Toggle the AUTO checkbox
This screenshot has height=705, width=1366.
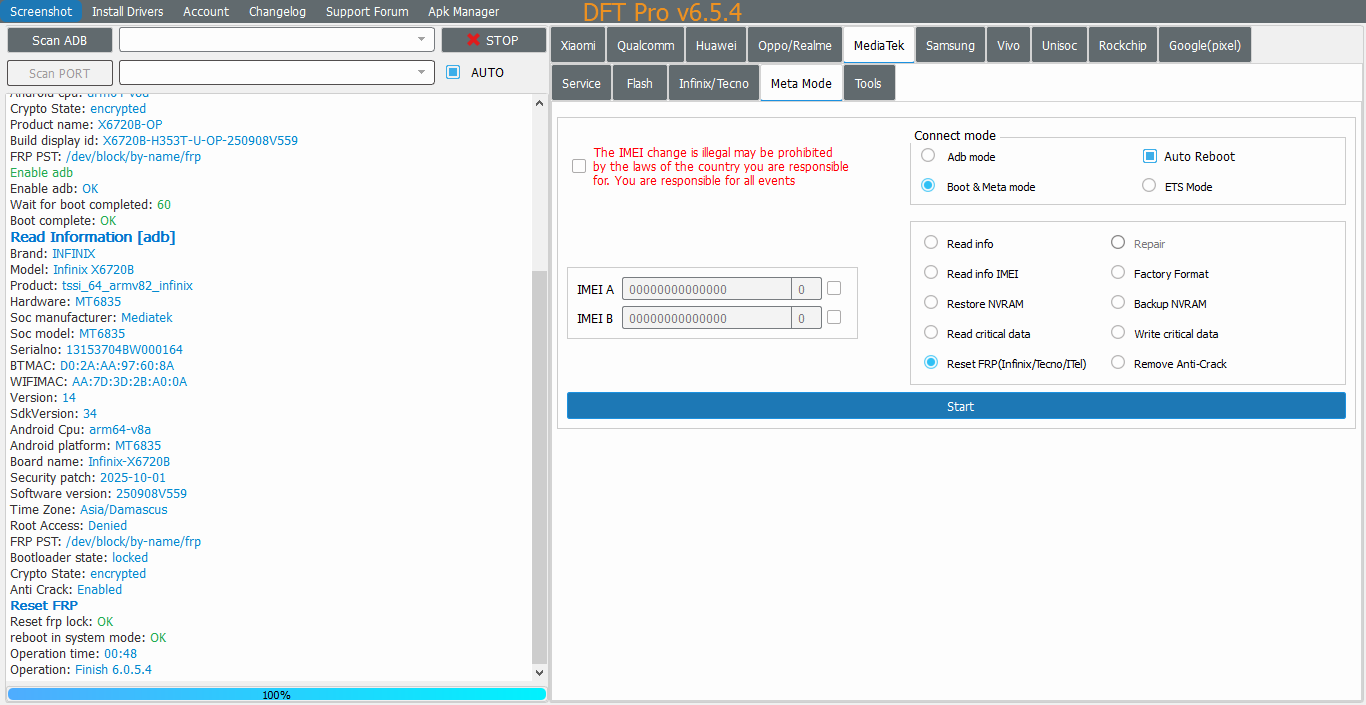click(453, 72)
